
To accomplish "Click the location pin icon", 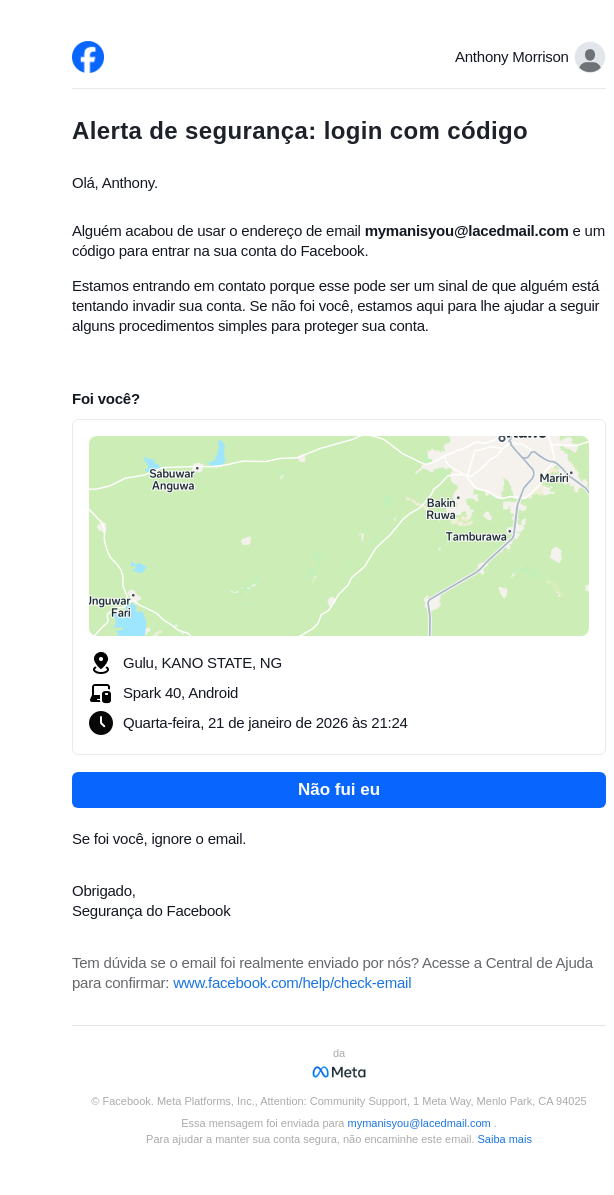I will coord(100,663).
